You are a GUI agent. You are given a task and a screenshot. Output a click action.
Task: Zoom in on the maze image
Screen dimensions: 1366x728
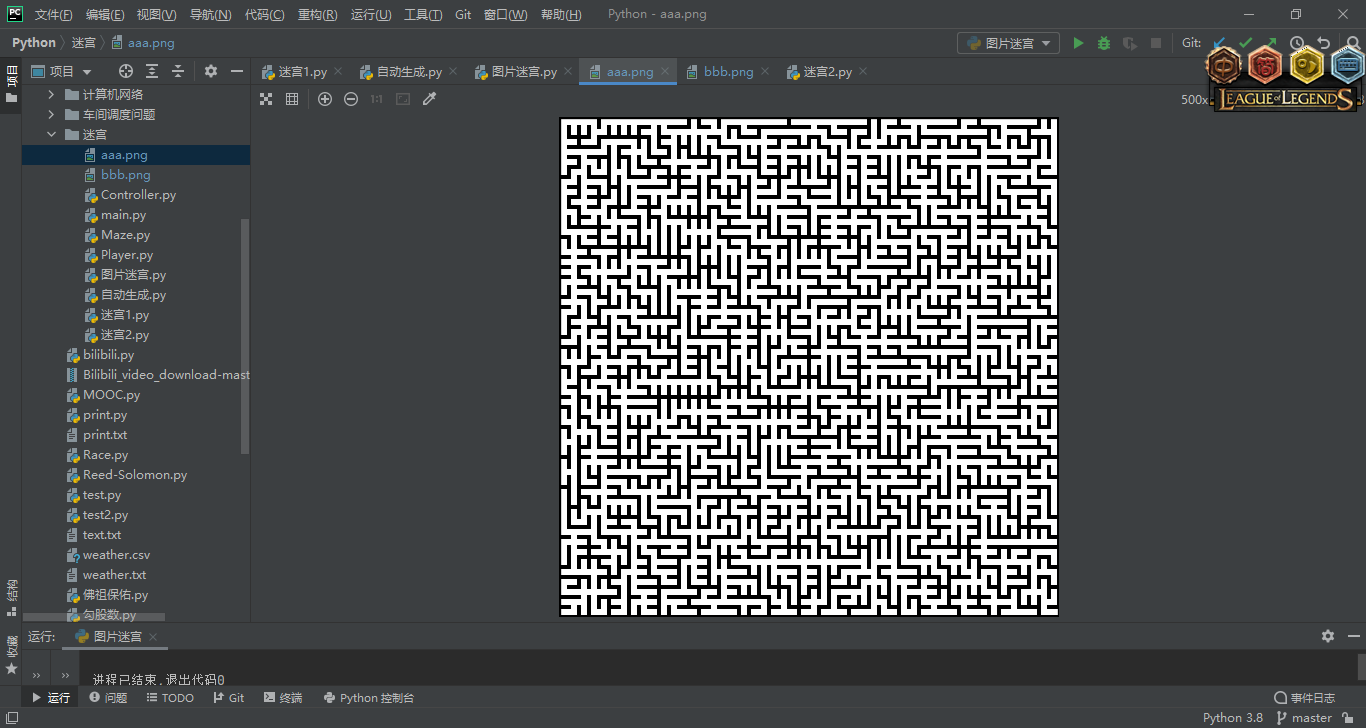pos(325,99)
